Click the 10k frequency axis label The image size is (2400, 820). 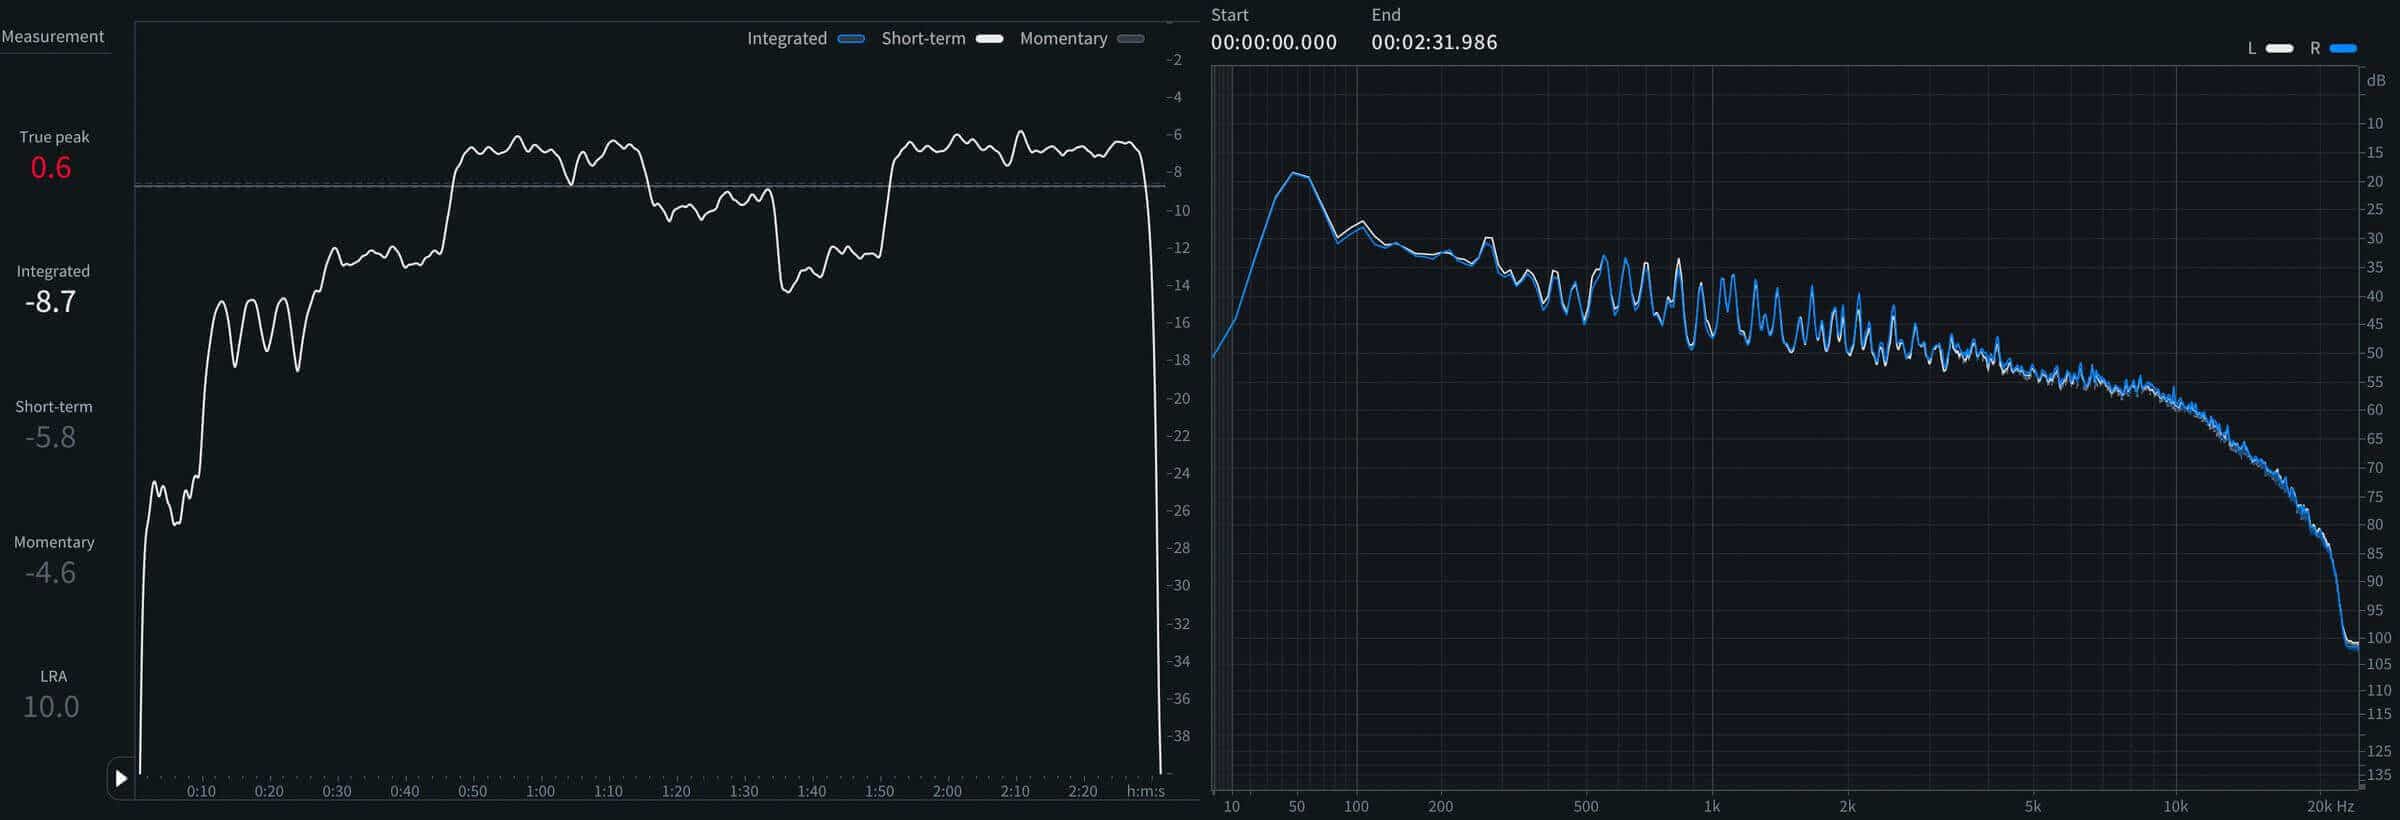(2176, 806)
